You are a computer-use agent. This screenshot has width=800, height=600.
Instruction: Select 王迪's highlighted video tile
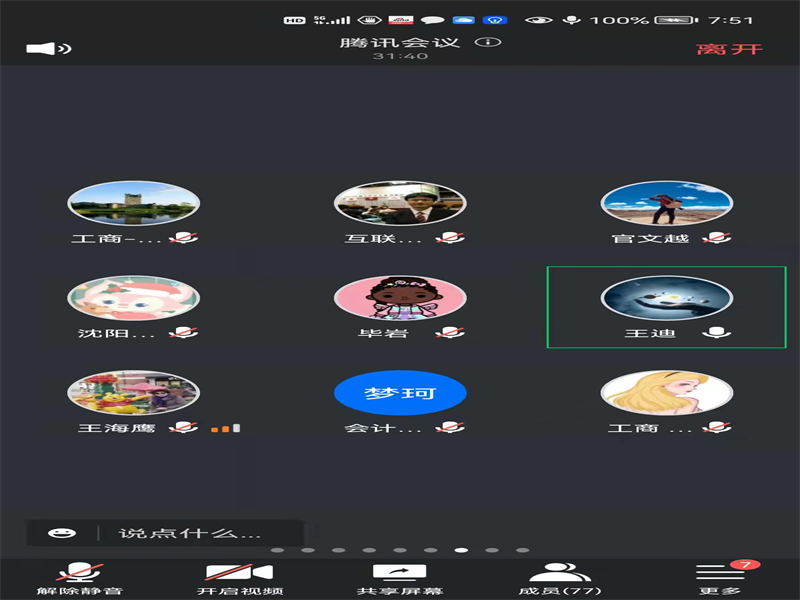pos(667,305)
